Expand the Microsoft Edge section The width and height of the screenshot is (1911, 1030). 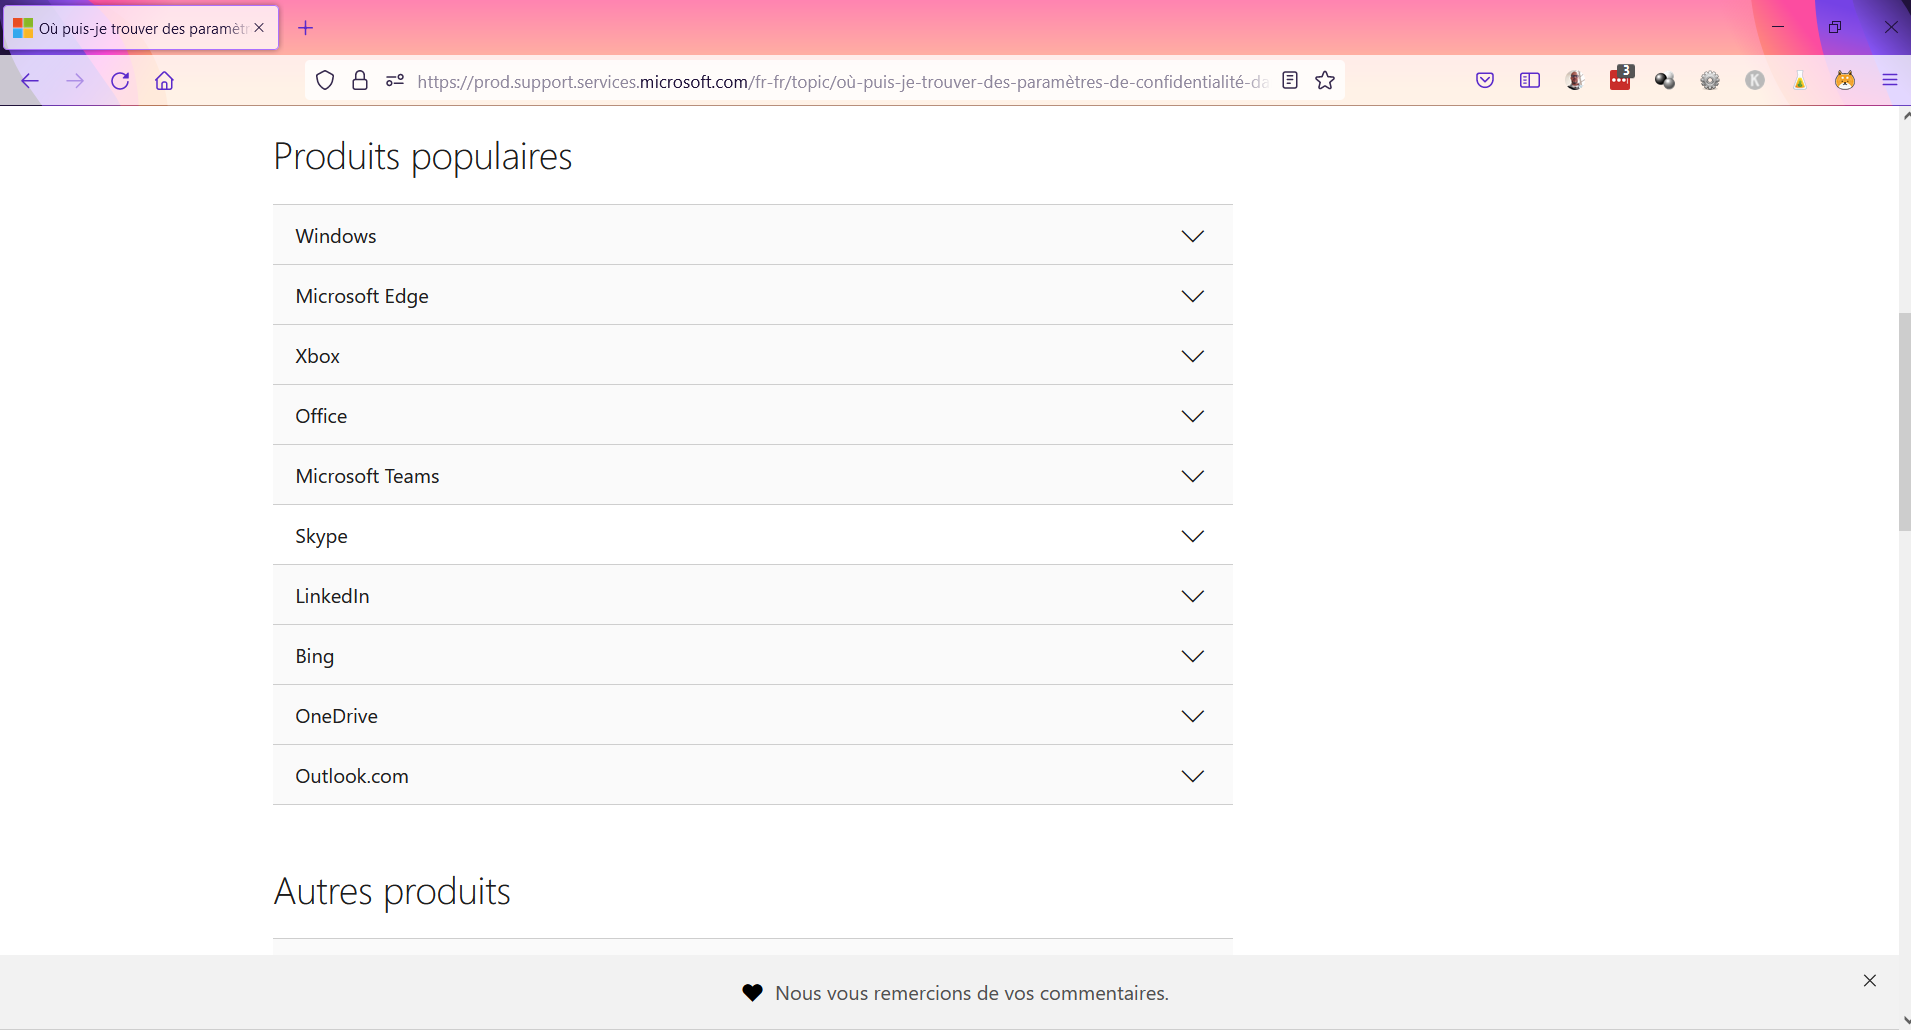tap(753, 295)
